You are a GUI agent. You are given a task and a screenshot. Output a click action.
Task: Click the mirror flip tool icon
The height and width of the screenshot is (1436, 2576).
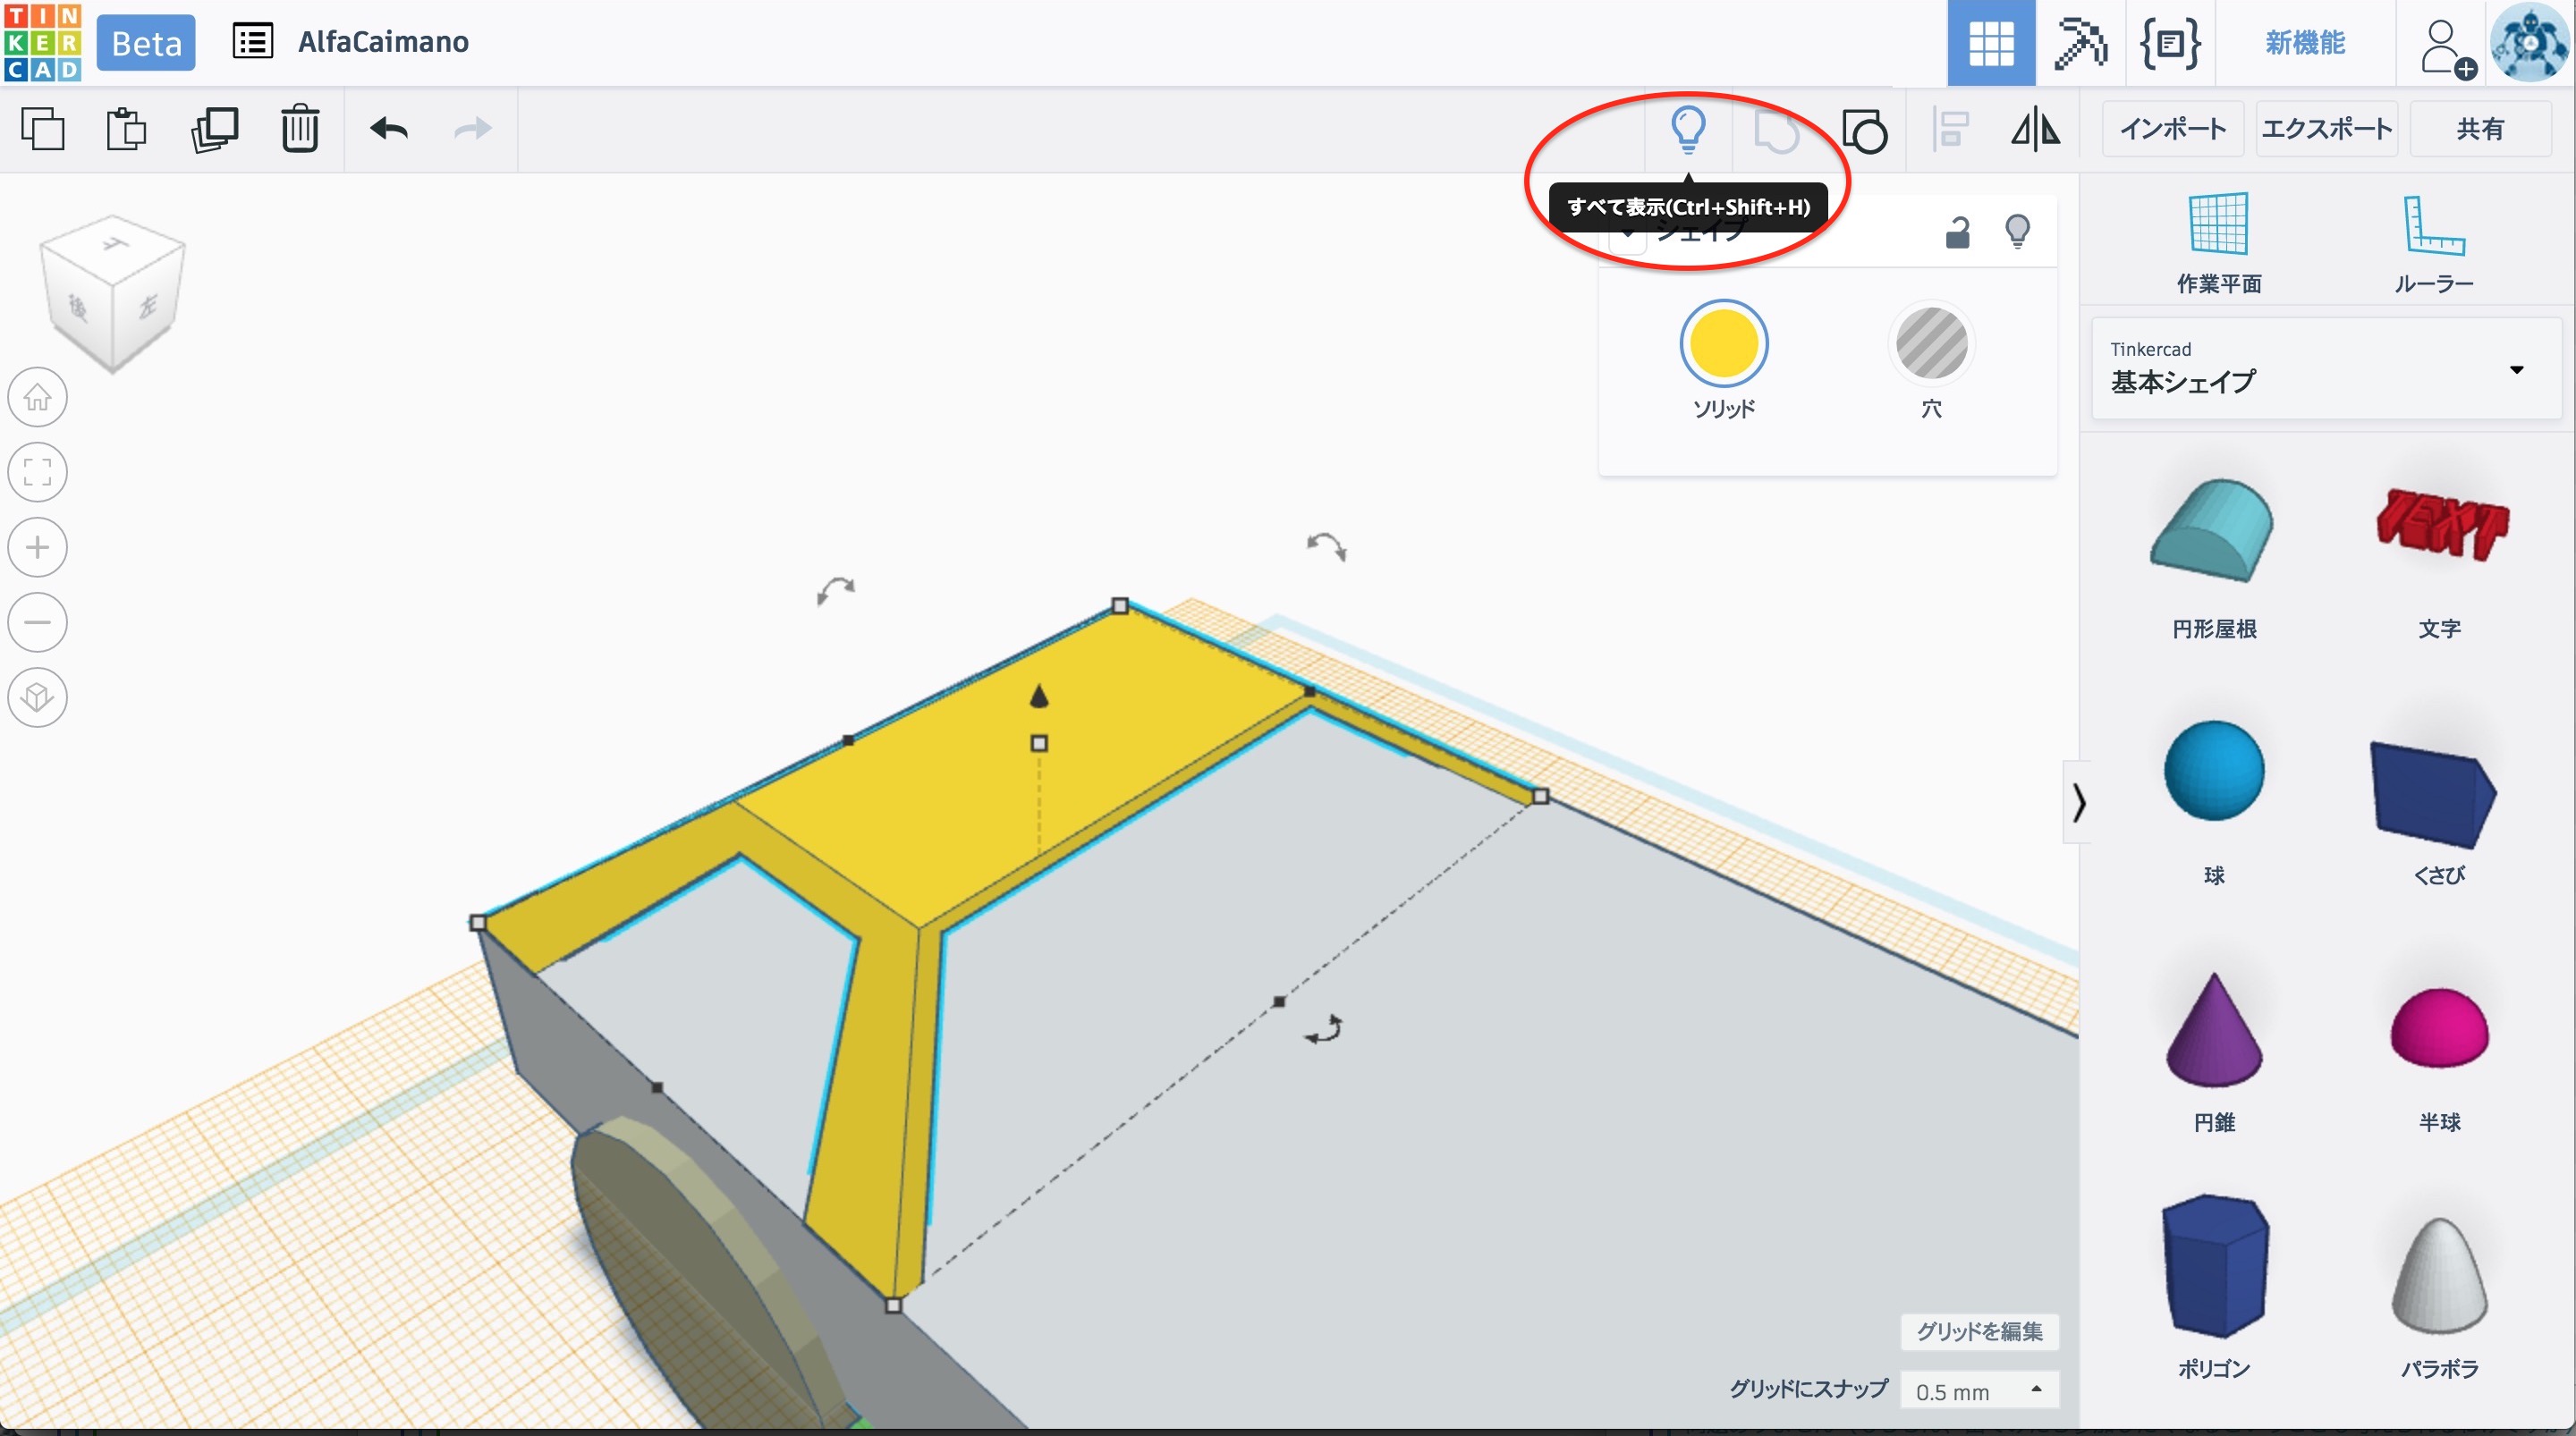tap(2035, 130)
